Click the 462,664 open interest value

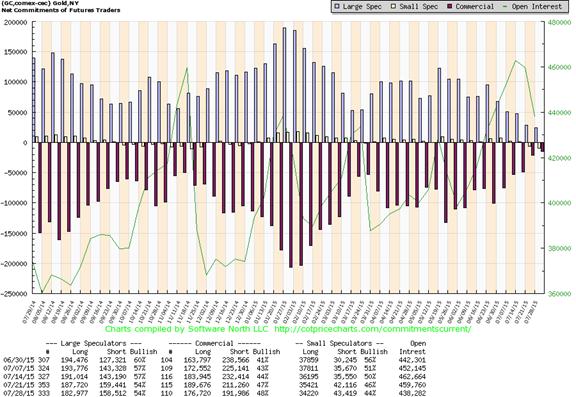[x=412, y=377]
